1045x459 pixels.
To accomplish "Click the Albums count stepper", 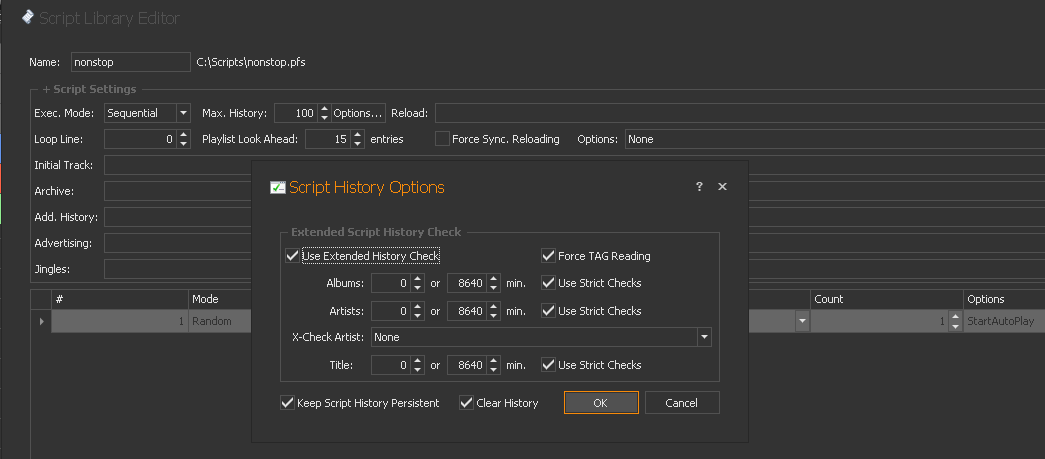I will point(417,283).
